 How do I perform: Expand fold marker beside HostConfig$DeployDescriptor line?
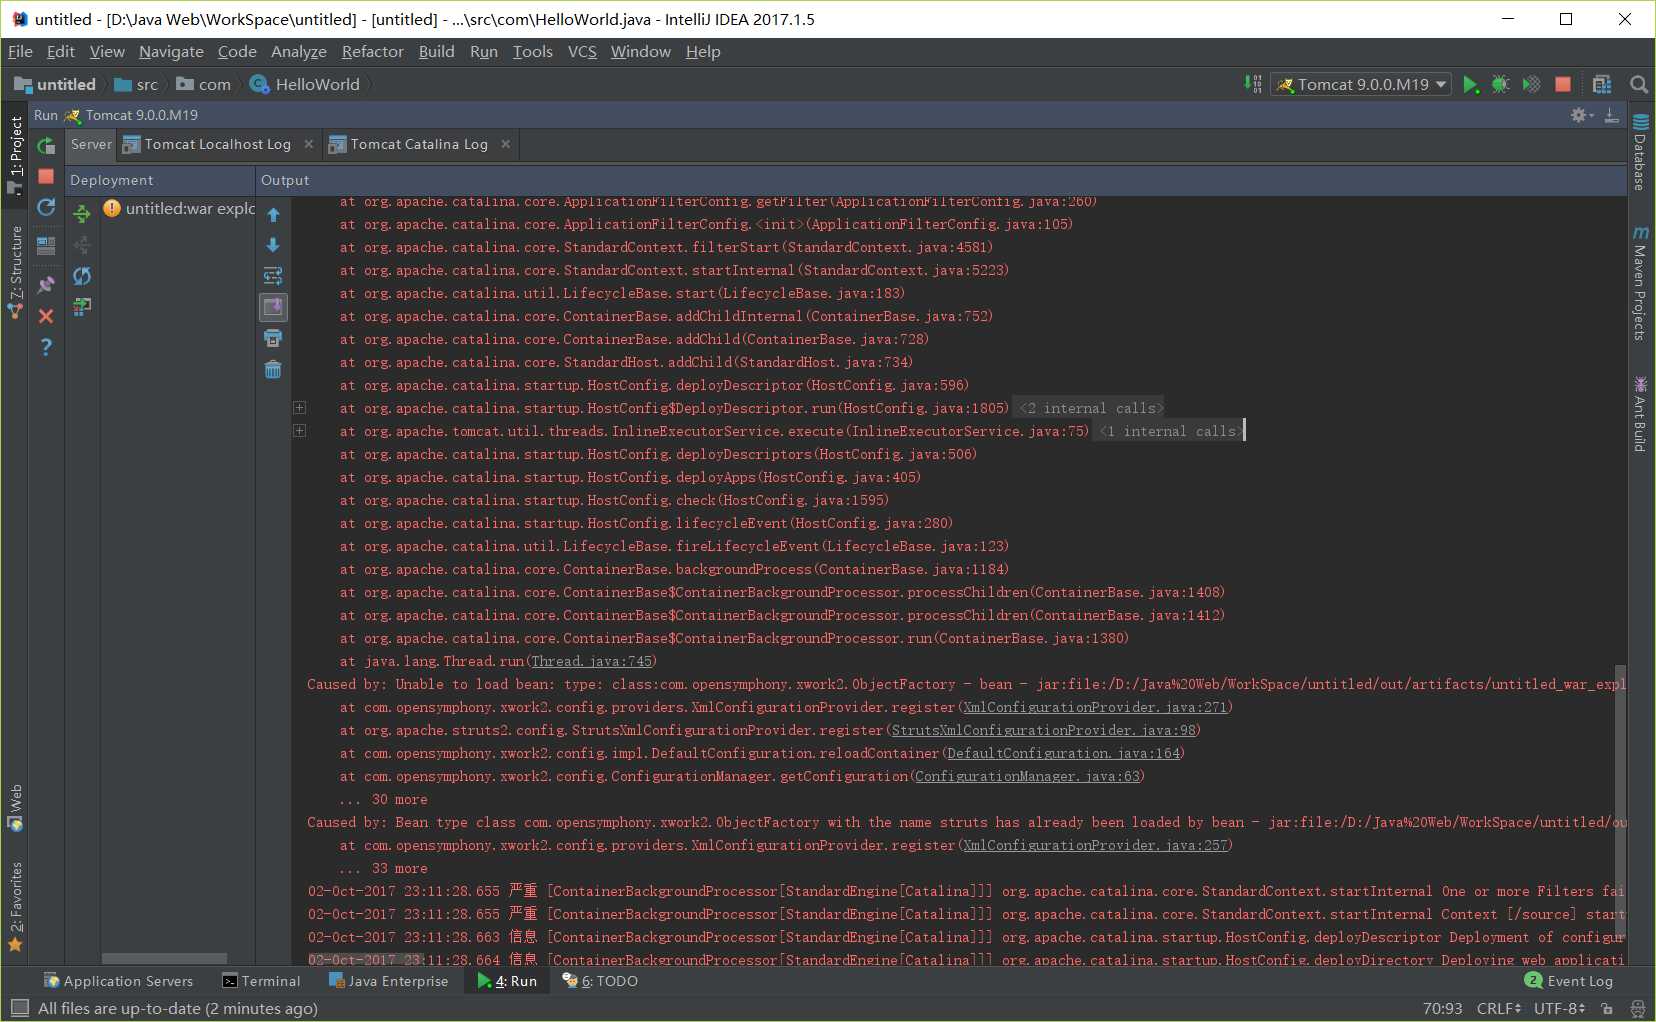(299, 408)
